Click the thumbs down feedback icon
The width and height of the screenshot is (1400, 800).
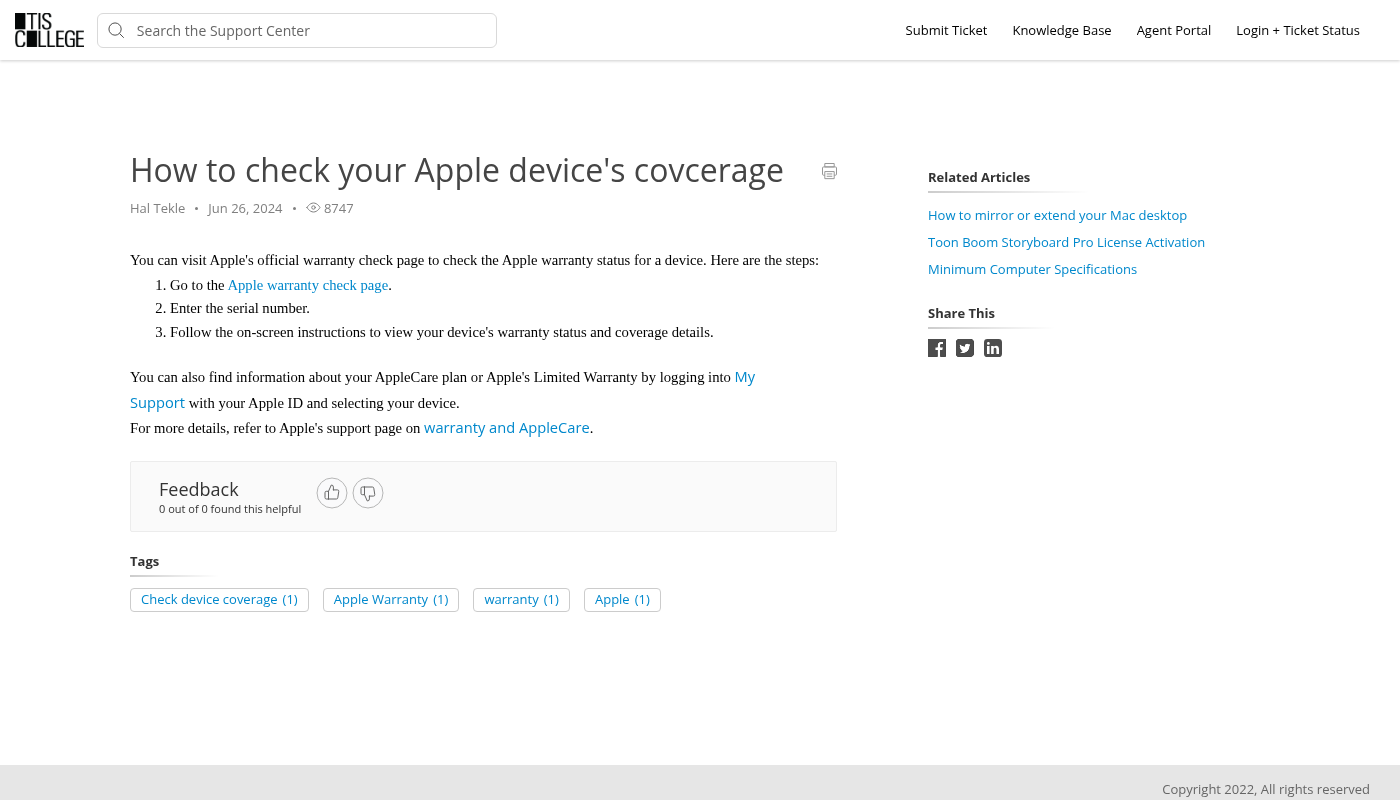pyautogui.click(x=368, y=493)
